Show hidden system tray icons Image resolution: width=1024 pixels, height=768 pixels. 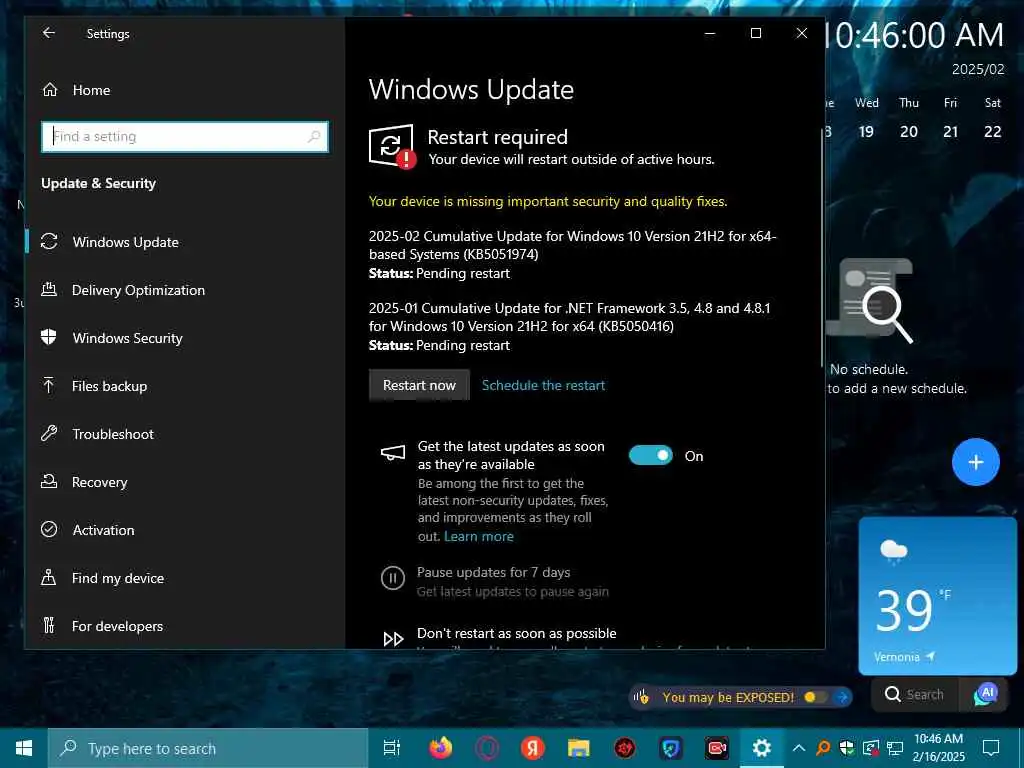[x=799, y=748]
